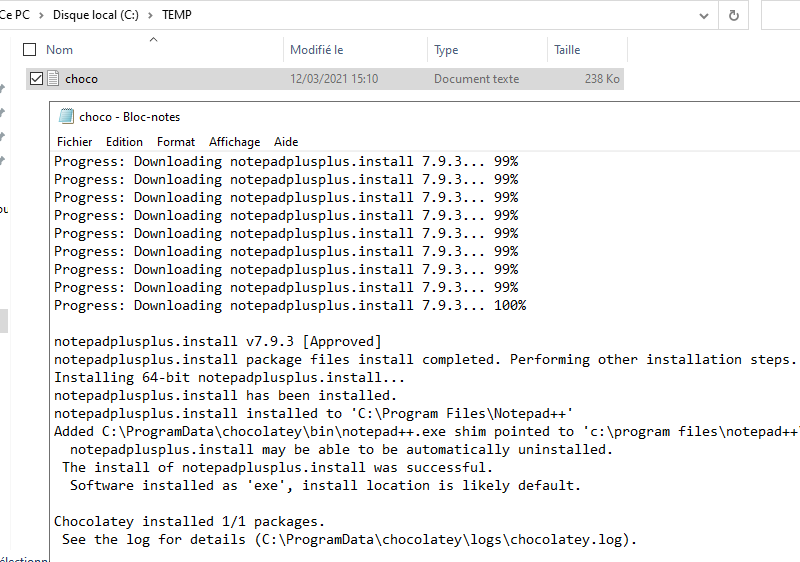Click the search field beside refresh
This screenshot has width=800, height=562.
pos(780,15)
